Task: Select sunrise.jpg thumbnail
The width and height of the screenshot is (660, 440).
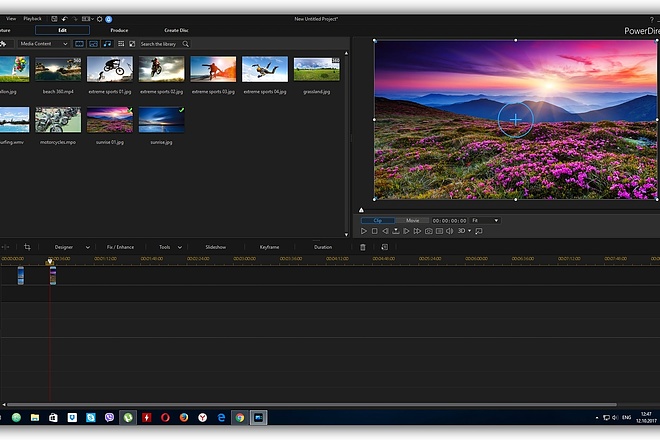Action: [162, 120]
